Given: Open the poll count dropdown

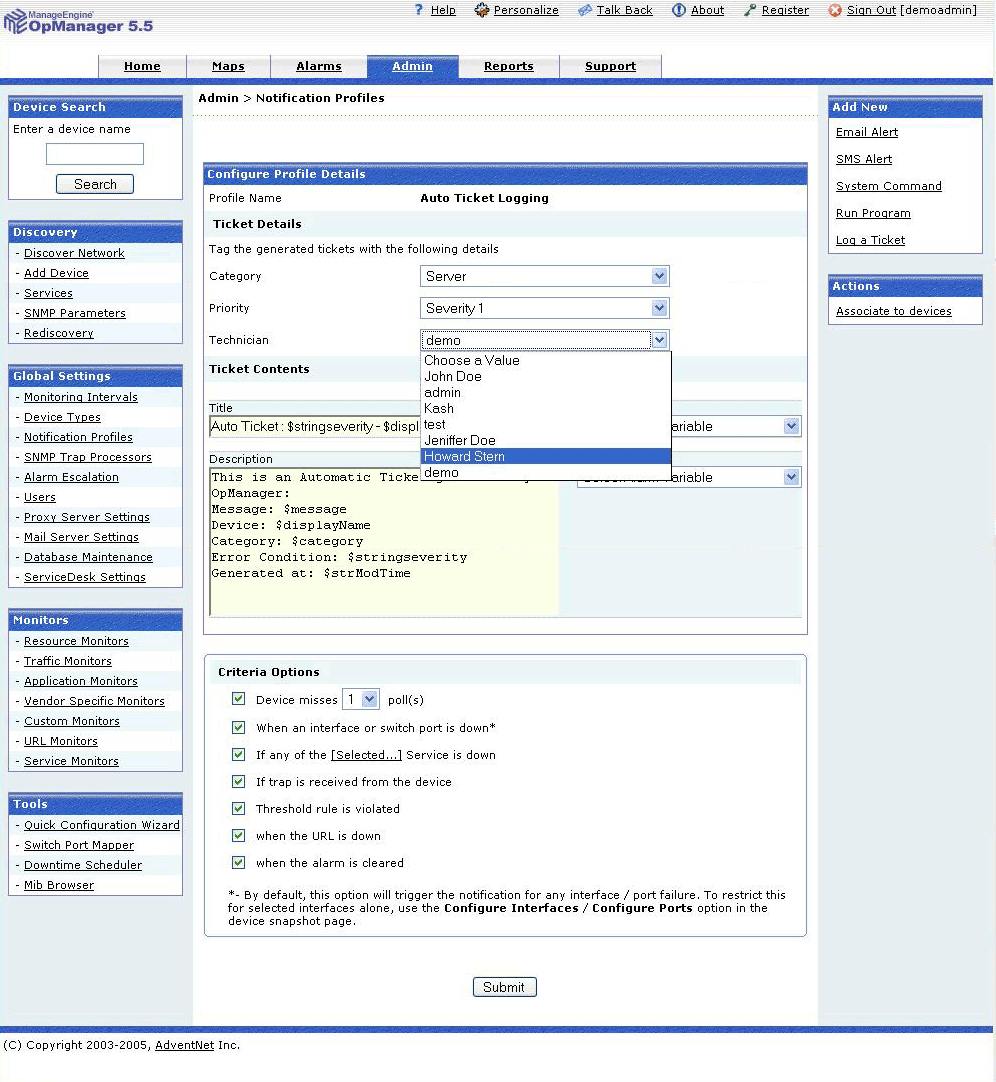Looking at the screenshot, I should pyautogui.click(x=361, y=699).
